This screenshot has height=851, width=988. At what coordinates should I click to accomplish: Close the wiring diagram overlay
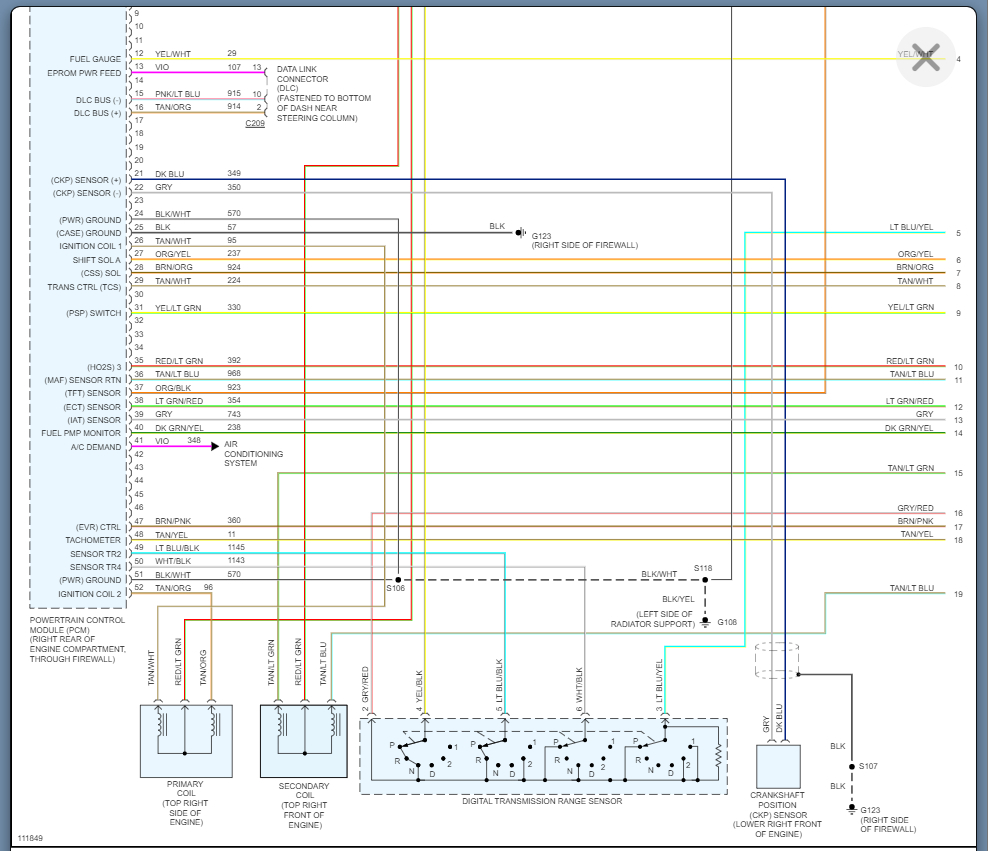click(x=926, y=57)
